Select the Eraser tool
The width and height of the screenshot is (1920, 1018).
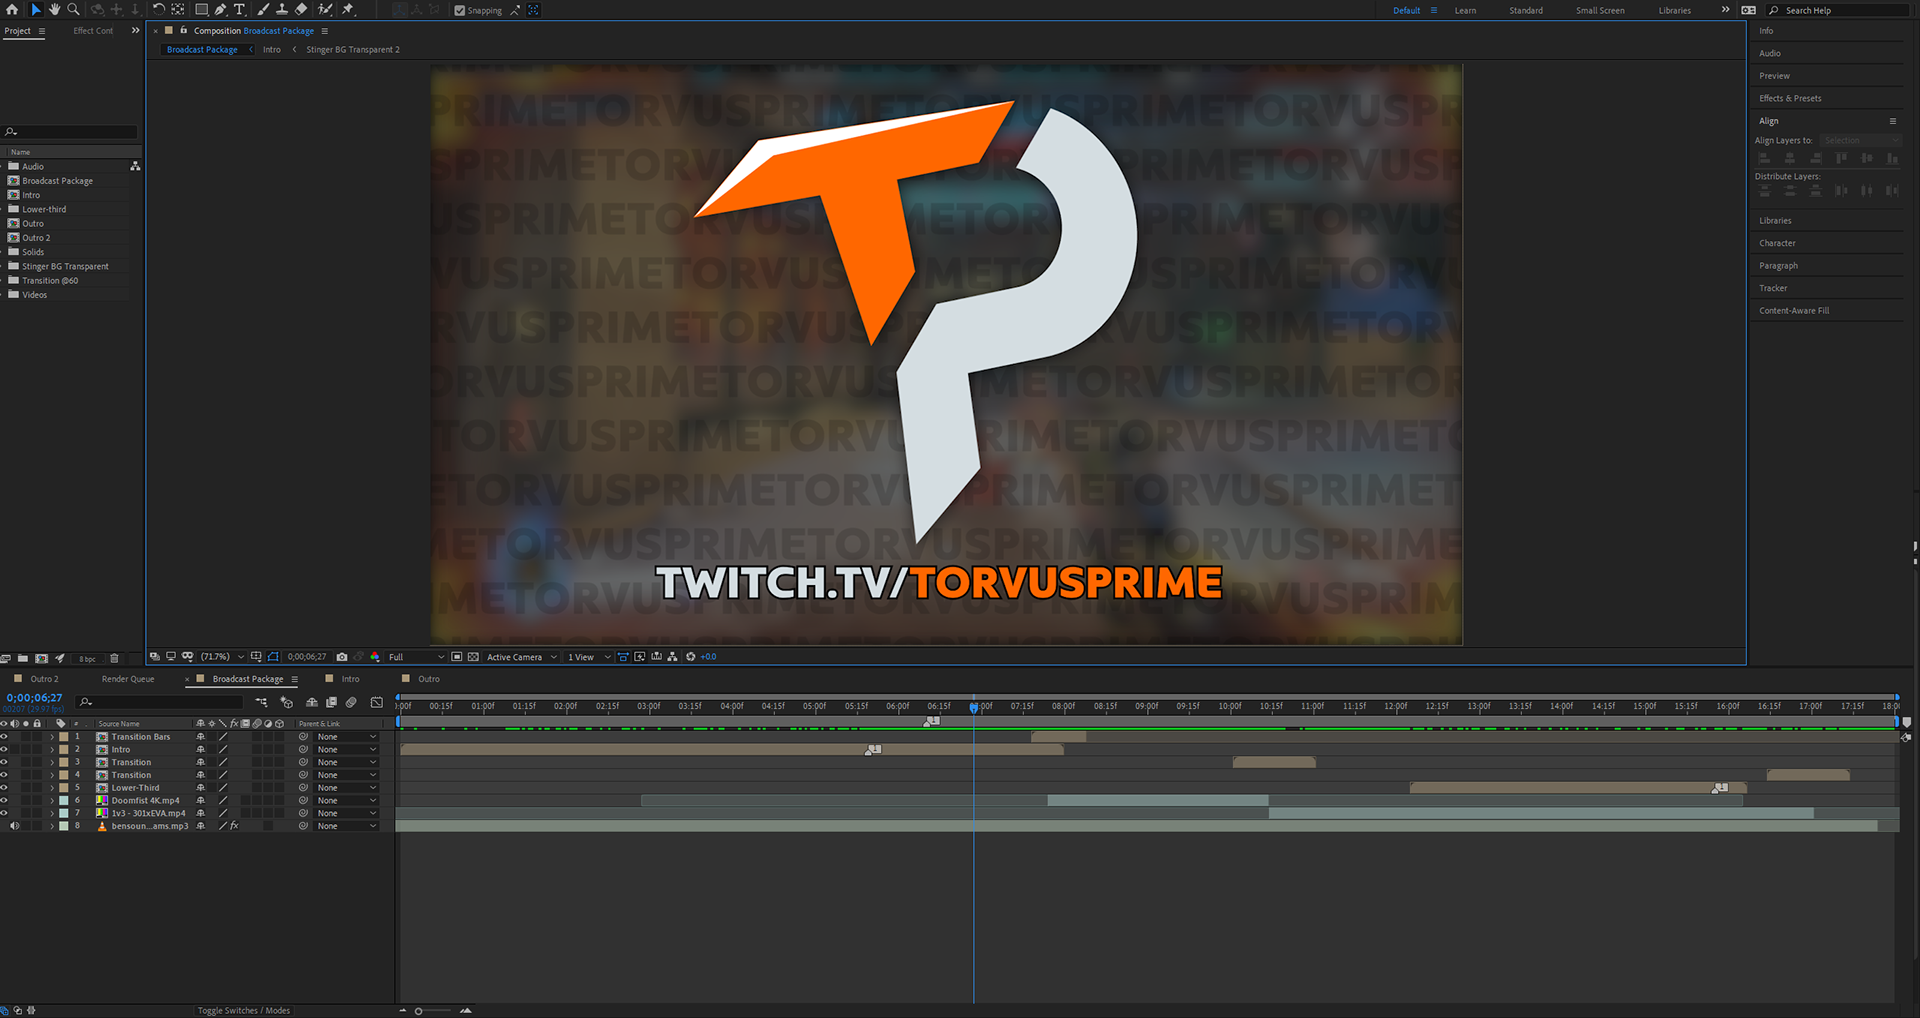pos(301,9)
